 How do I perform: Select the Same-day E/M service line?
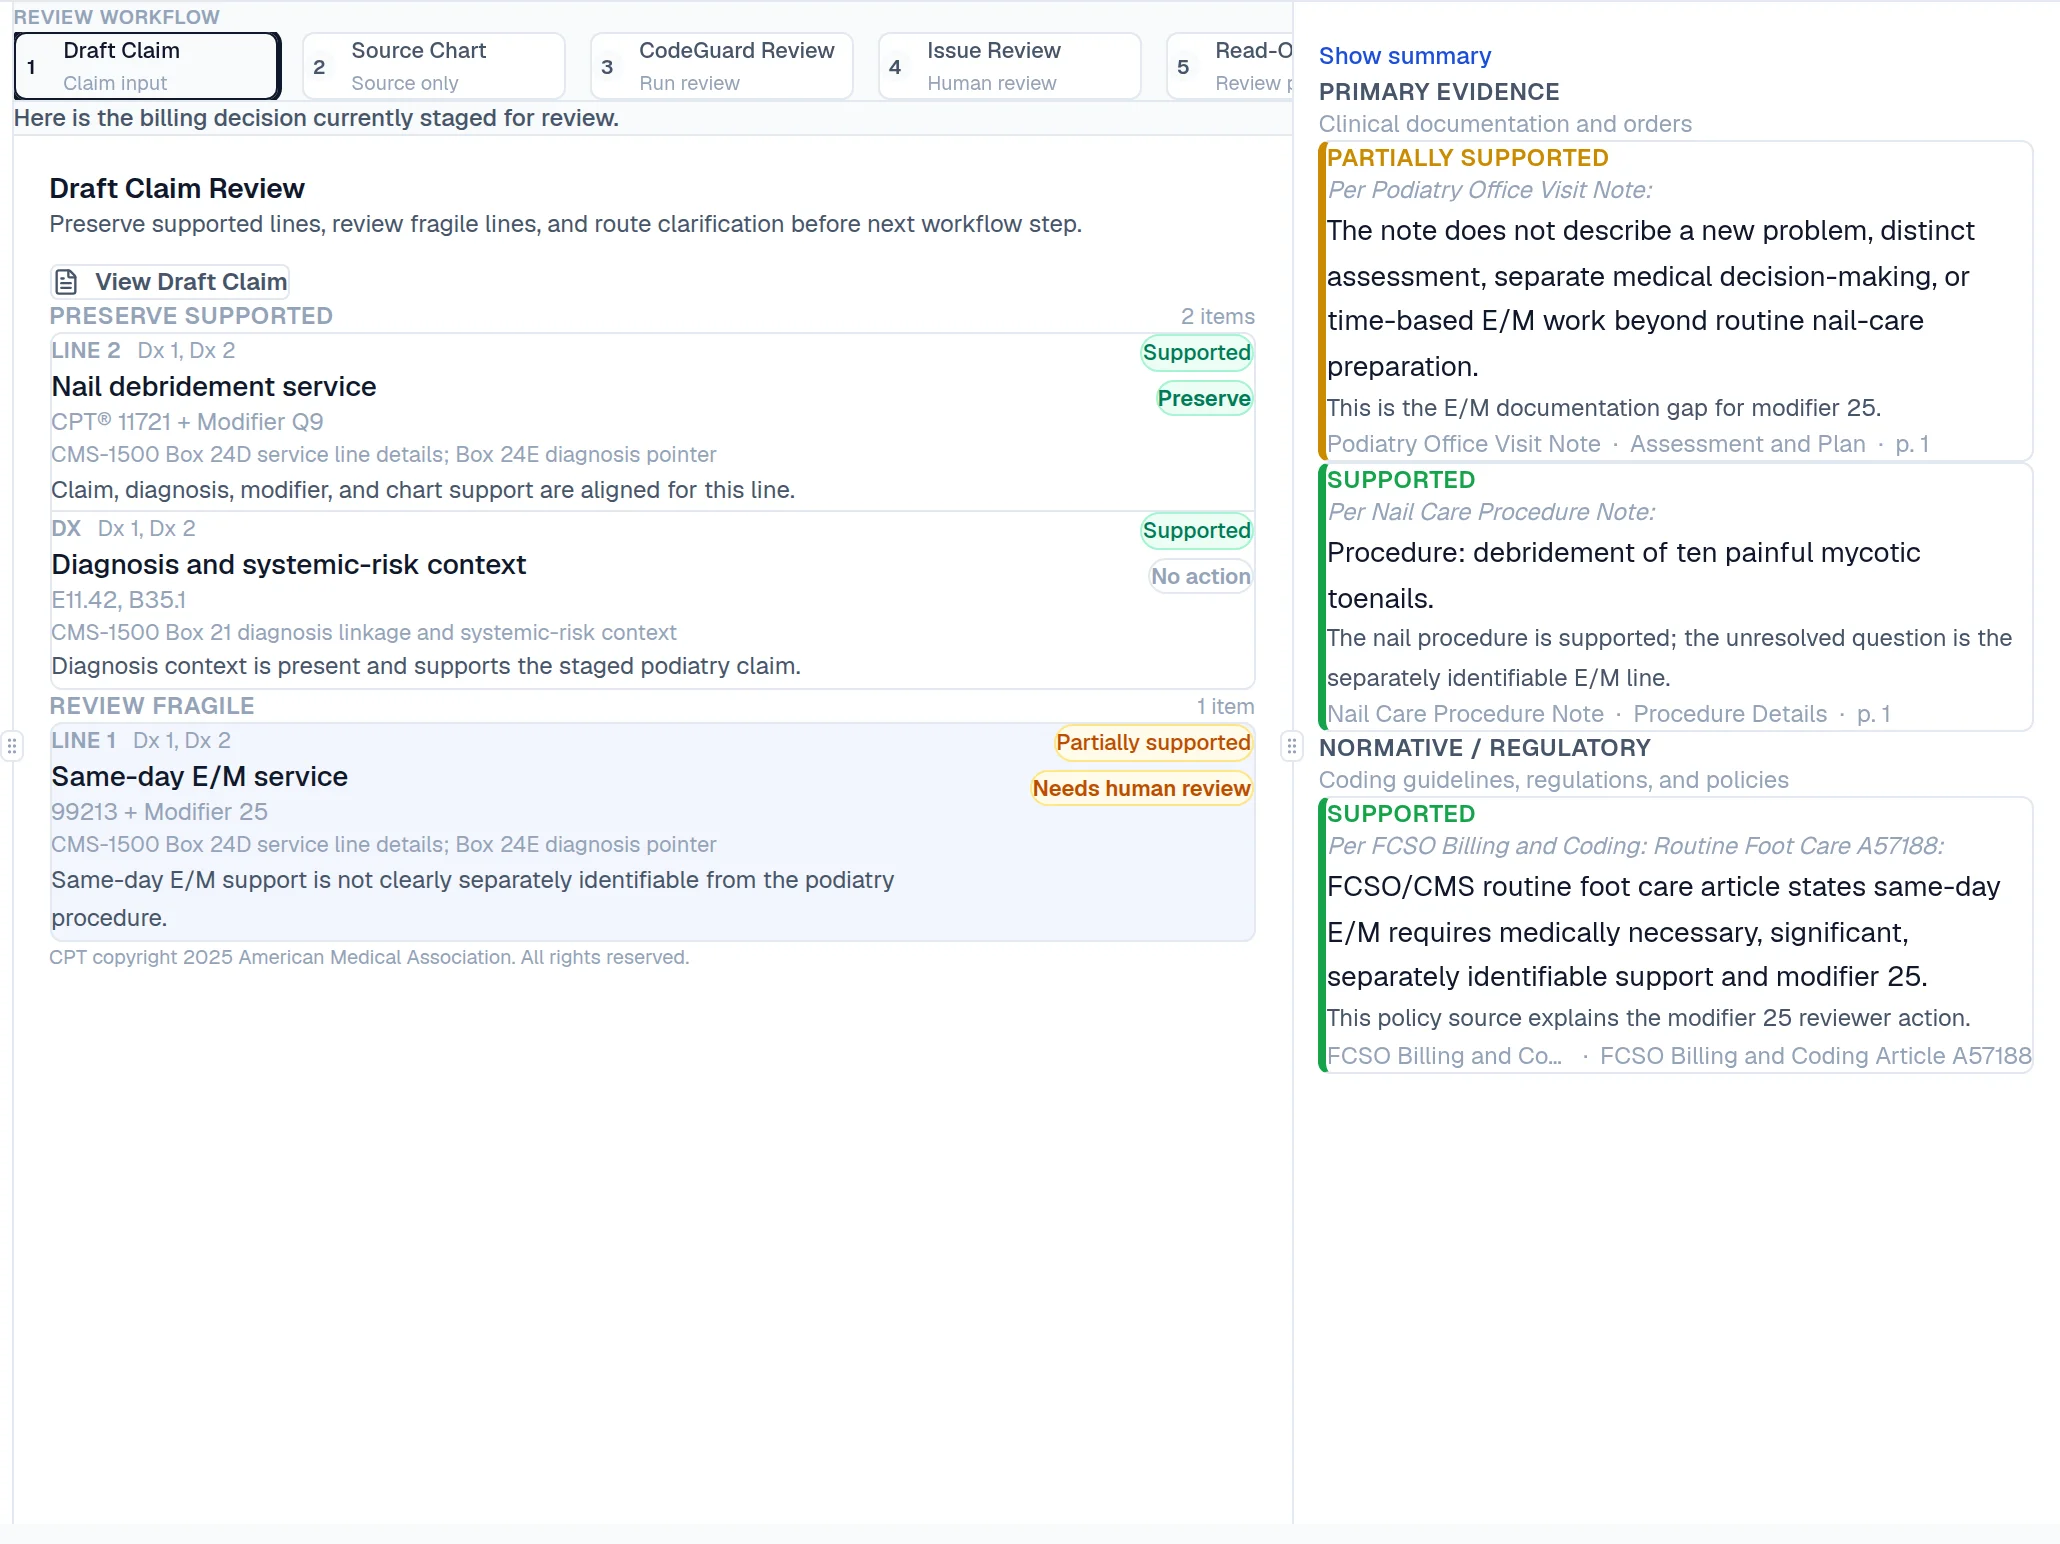coord(653,832)
